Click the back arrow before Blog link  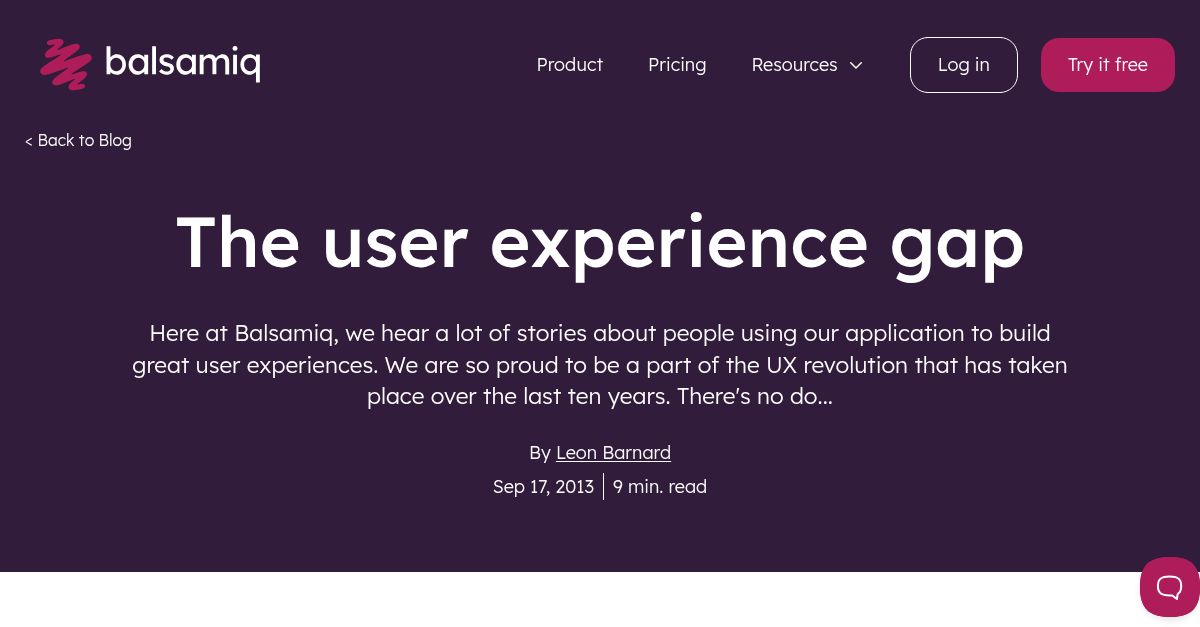29,140
